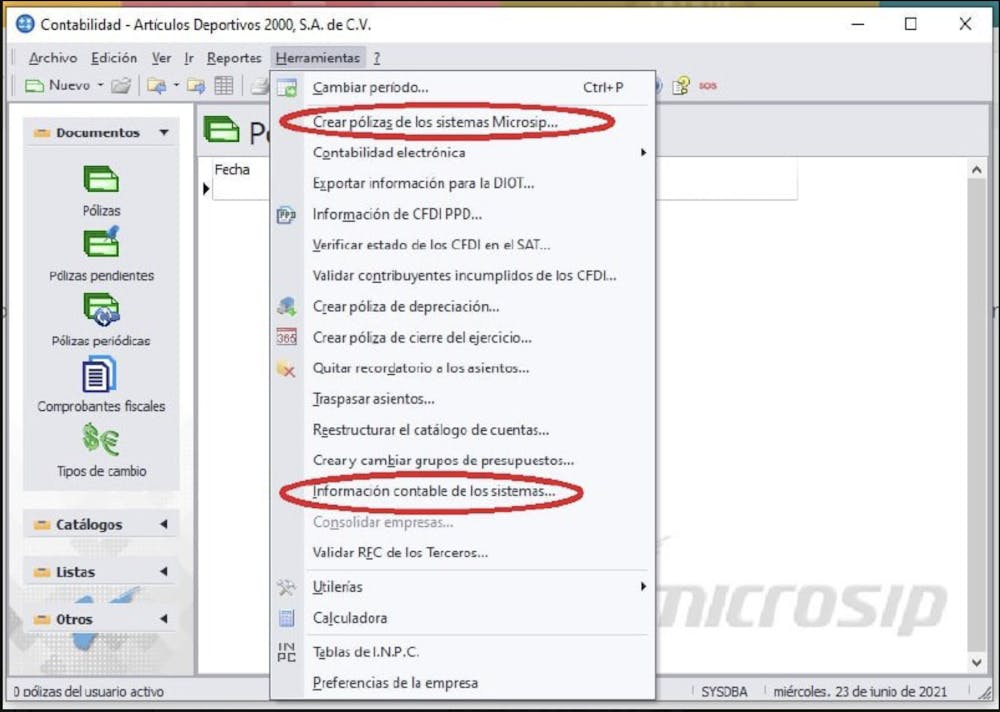Screen dimensions: 1000x712
Task: Open the Ir menu
Action: [x=189, y=58]
